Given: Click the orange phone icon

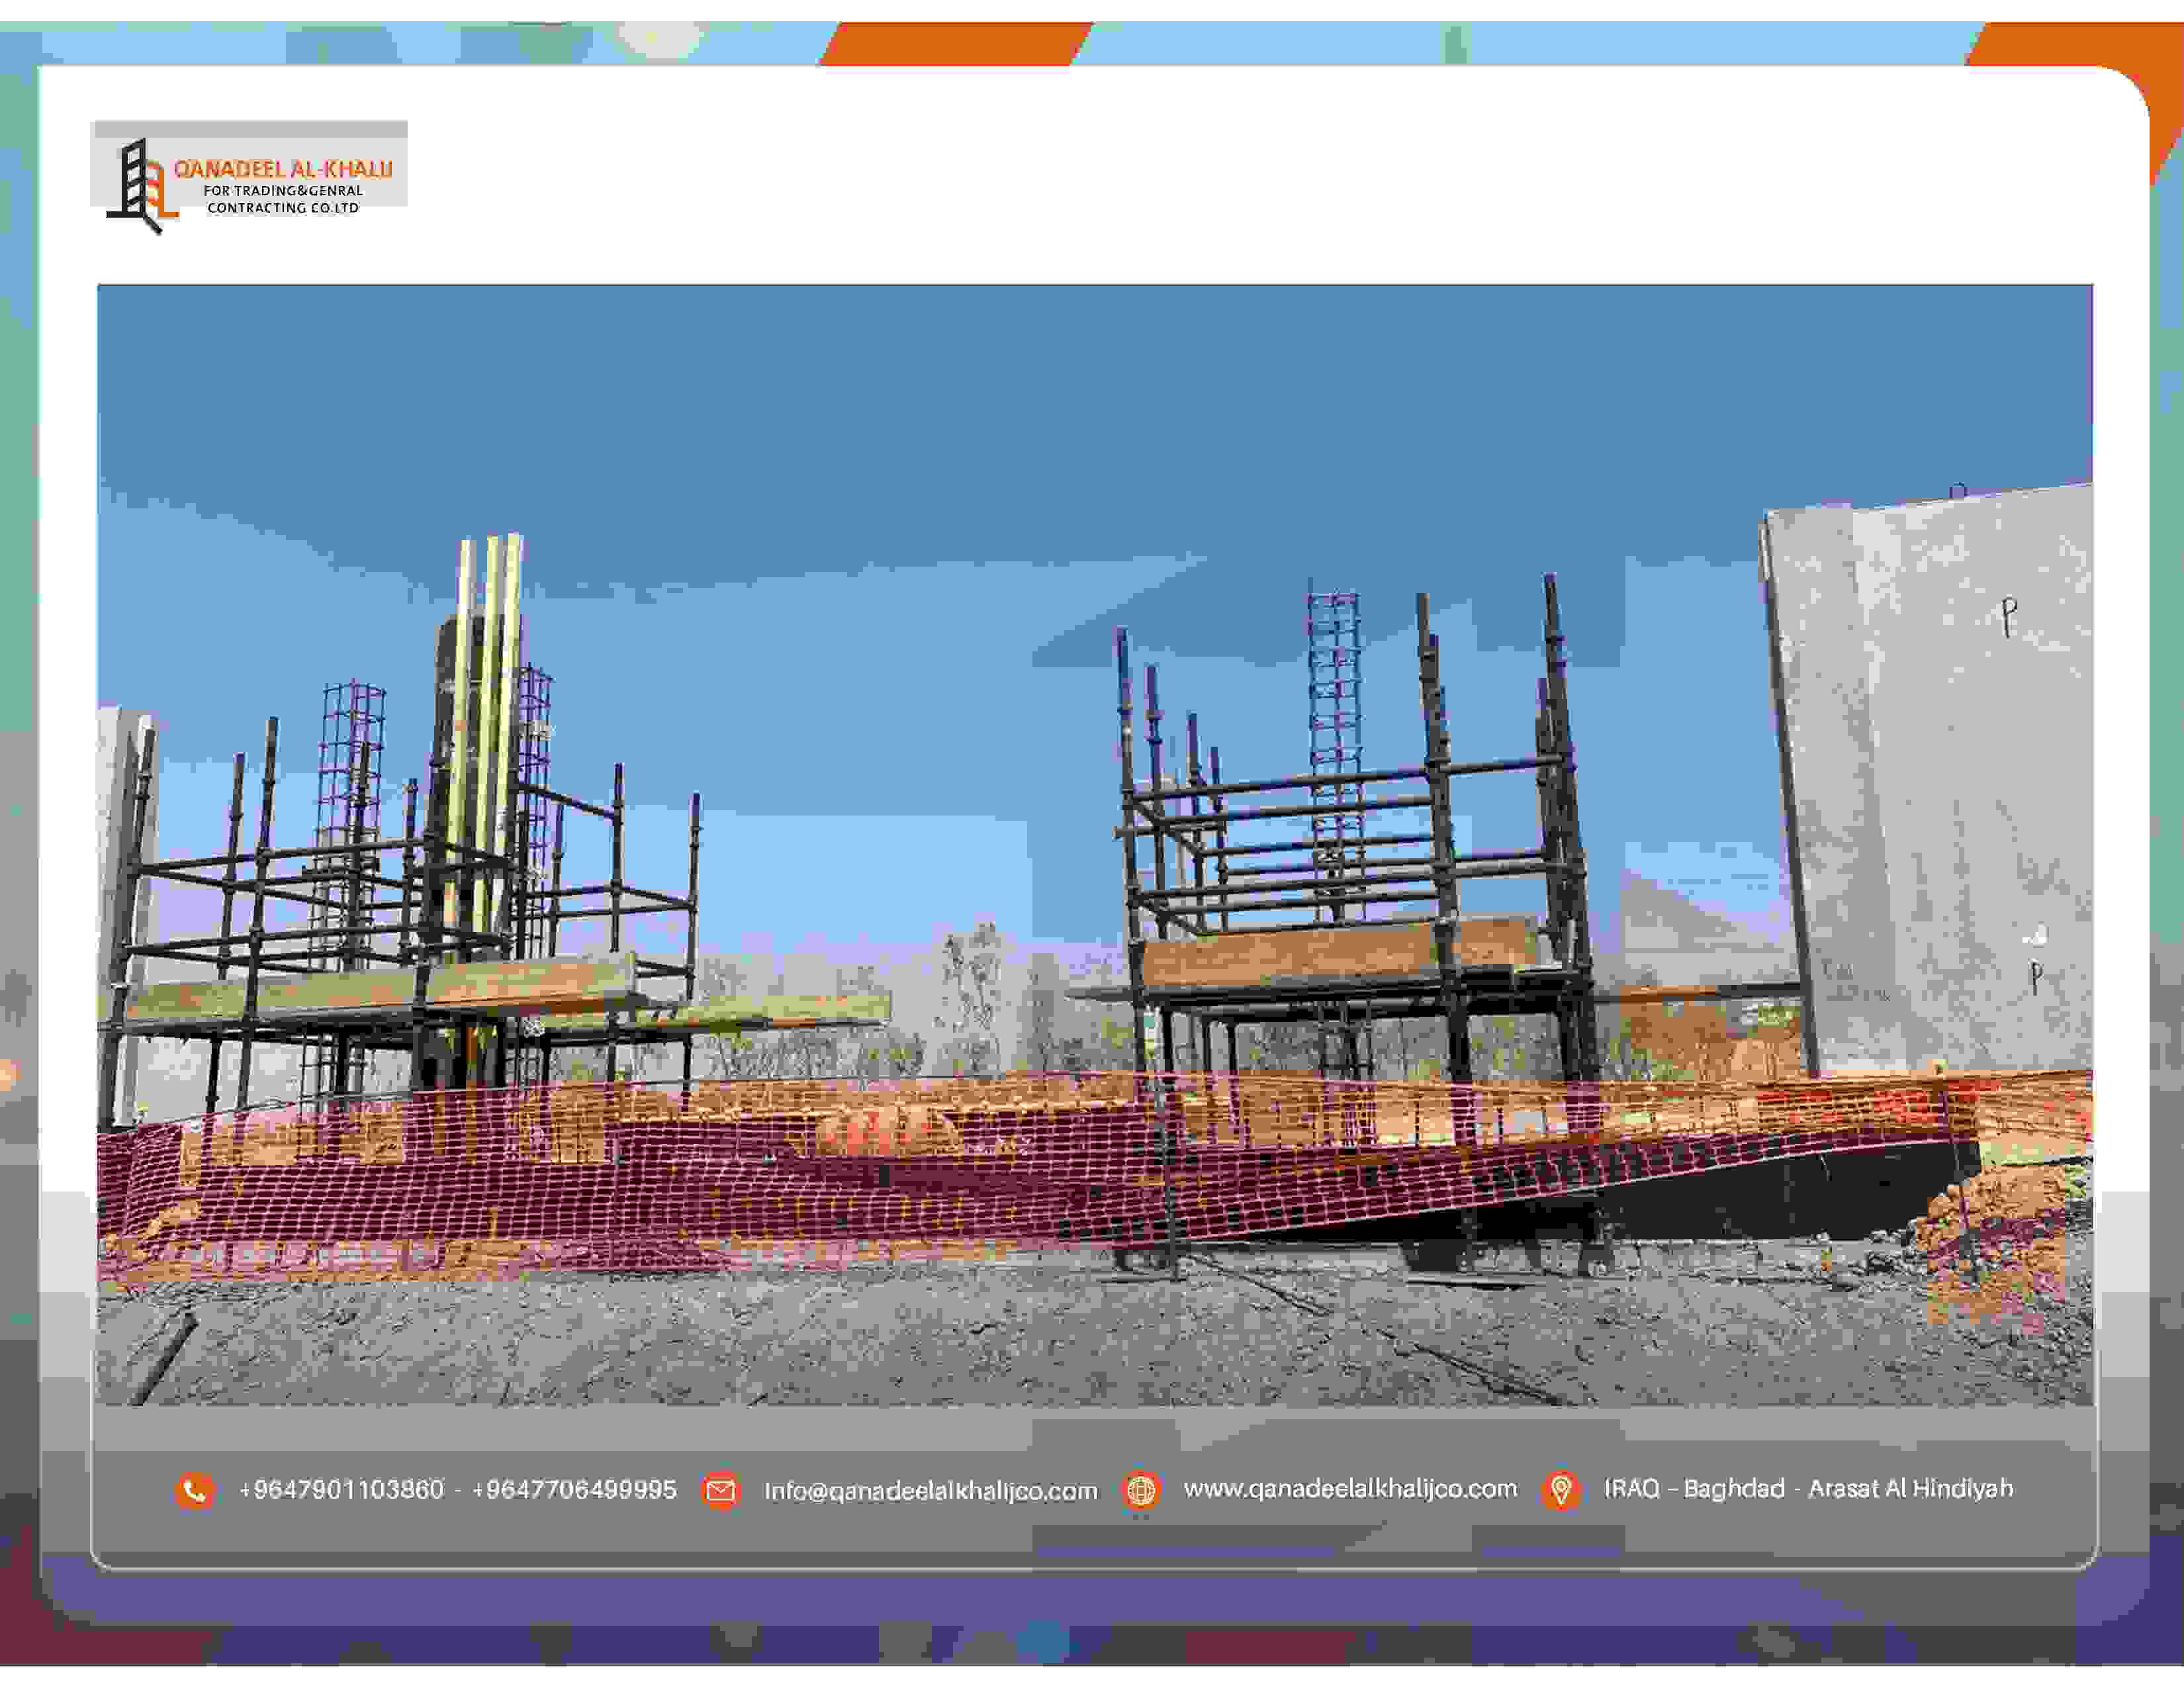Looking at the screenshot, I should [x=195, y=1490].
